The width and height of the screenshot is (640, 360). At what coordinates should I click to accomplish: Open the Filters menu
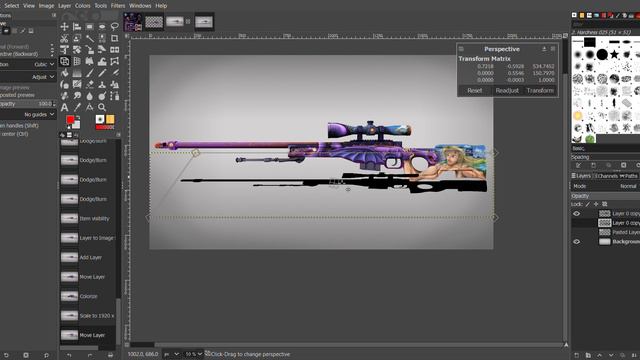[118, 6]
